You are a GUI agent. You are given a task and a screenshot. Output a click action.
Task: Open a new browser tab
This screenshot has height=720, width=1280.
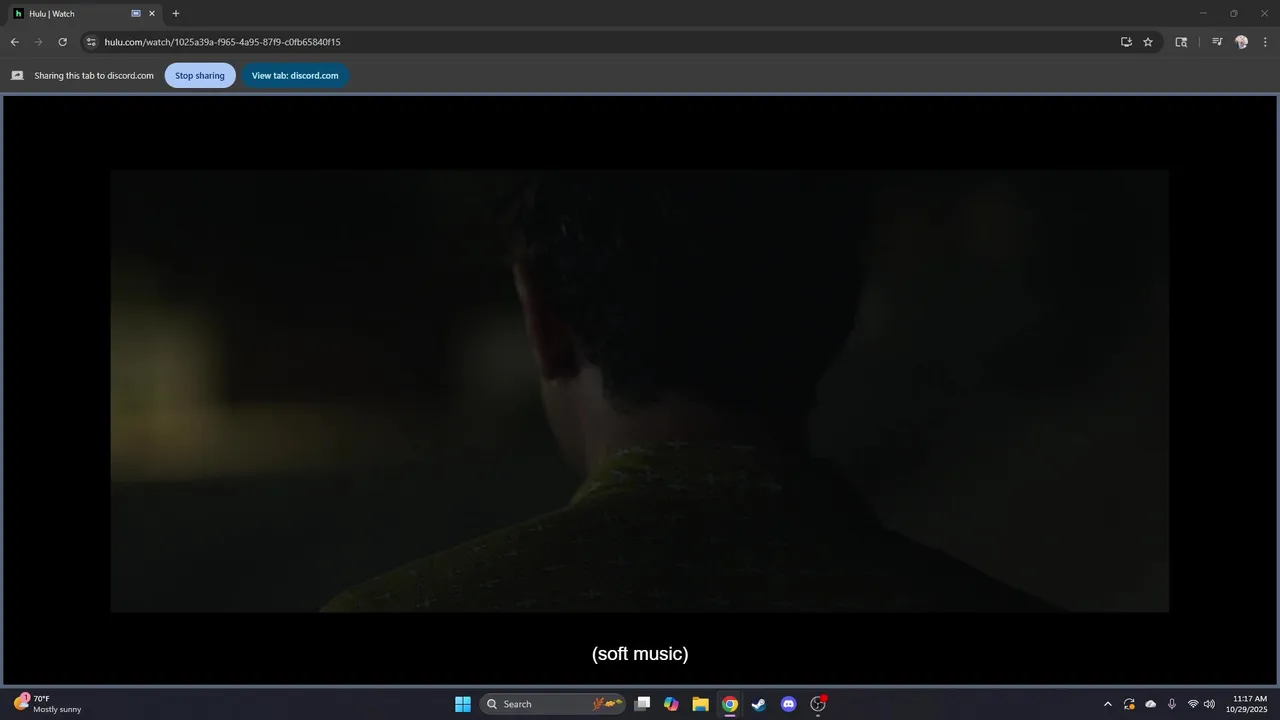[x=176, y=14]
